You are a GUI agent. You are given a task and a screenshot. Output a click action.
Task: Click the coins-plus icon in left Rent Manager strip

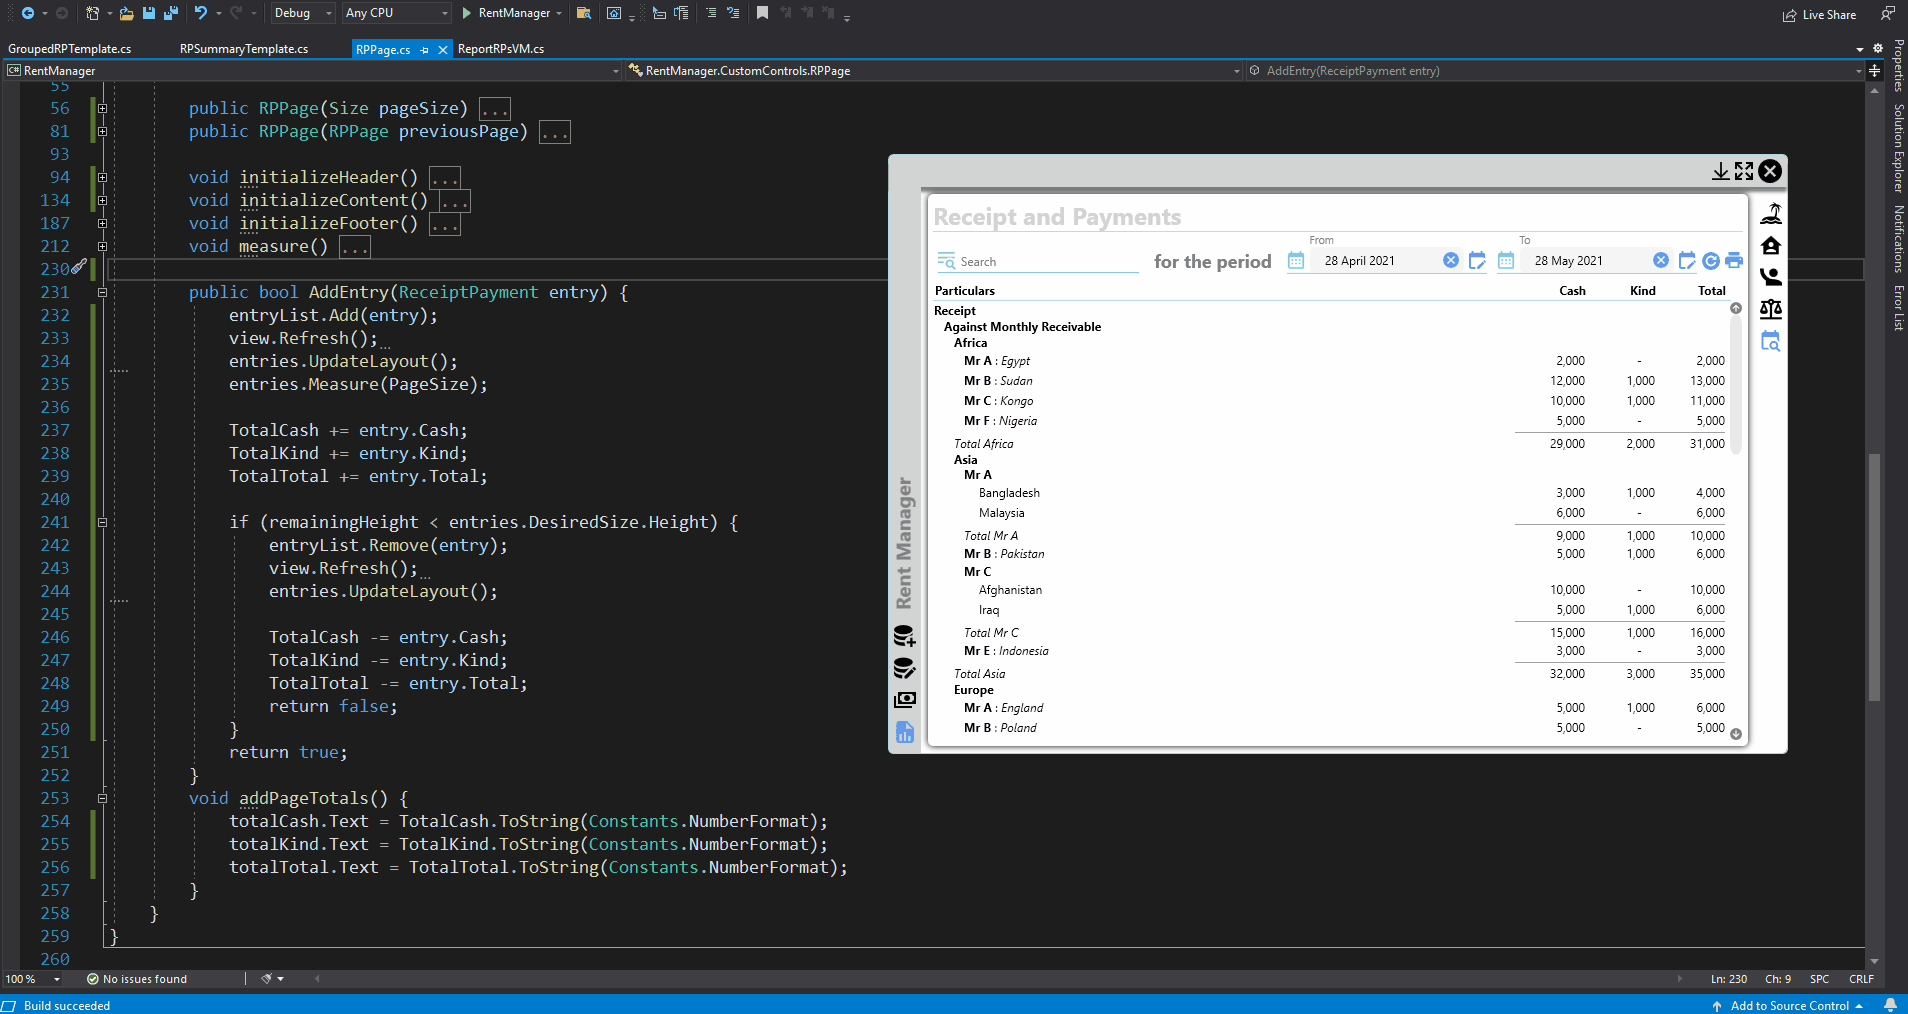[904, 636]
